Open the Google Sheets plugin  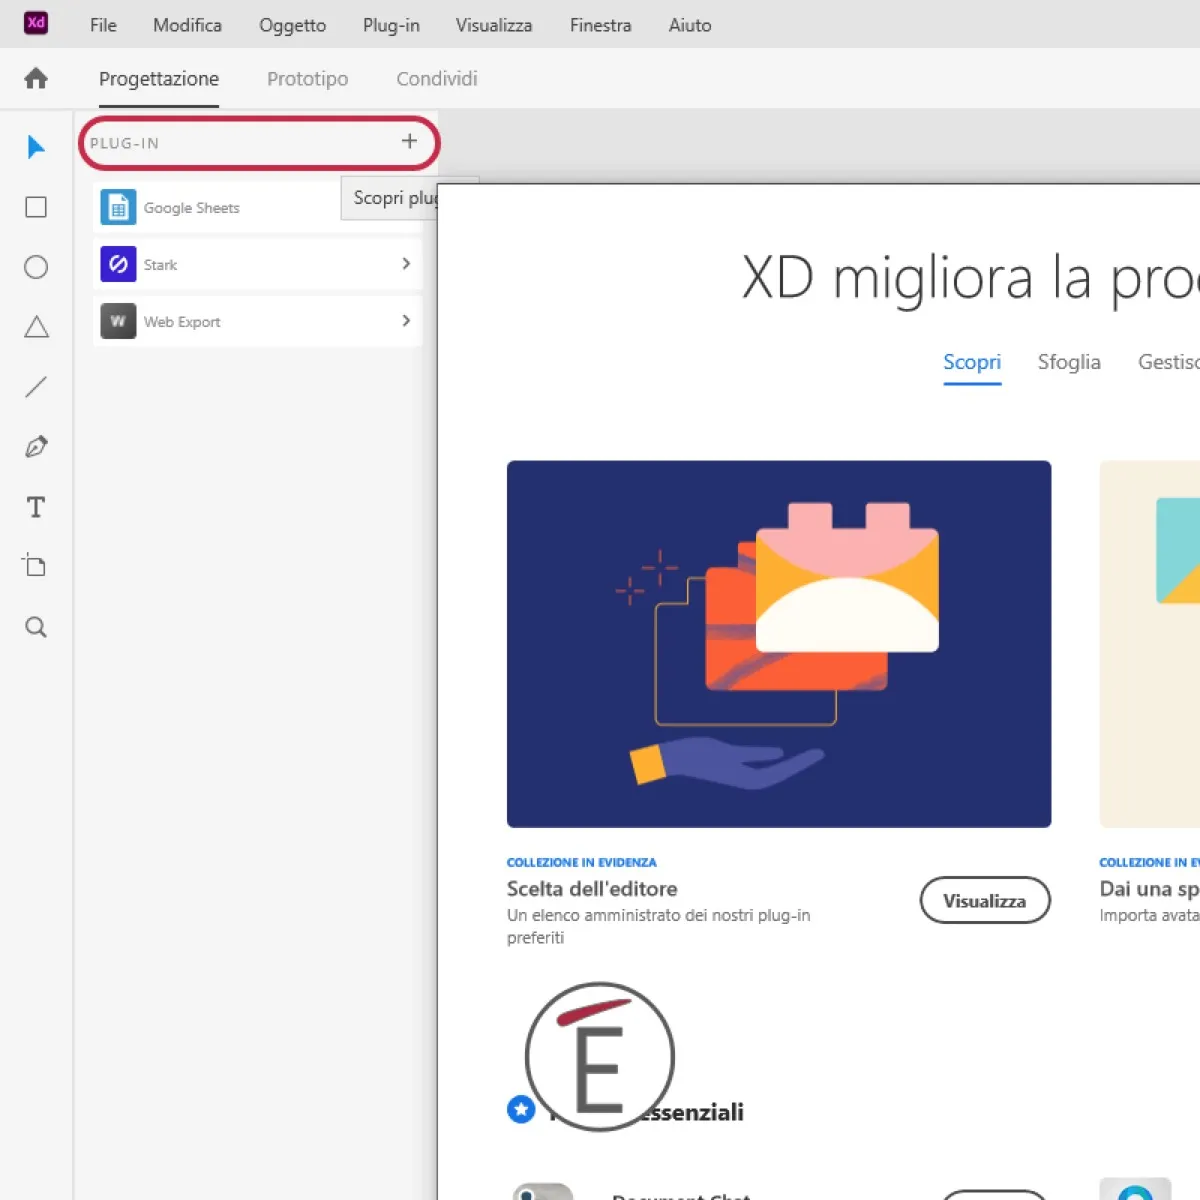pyautogui.click(x=191, y=207)
